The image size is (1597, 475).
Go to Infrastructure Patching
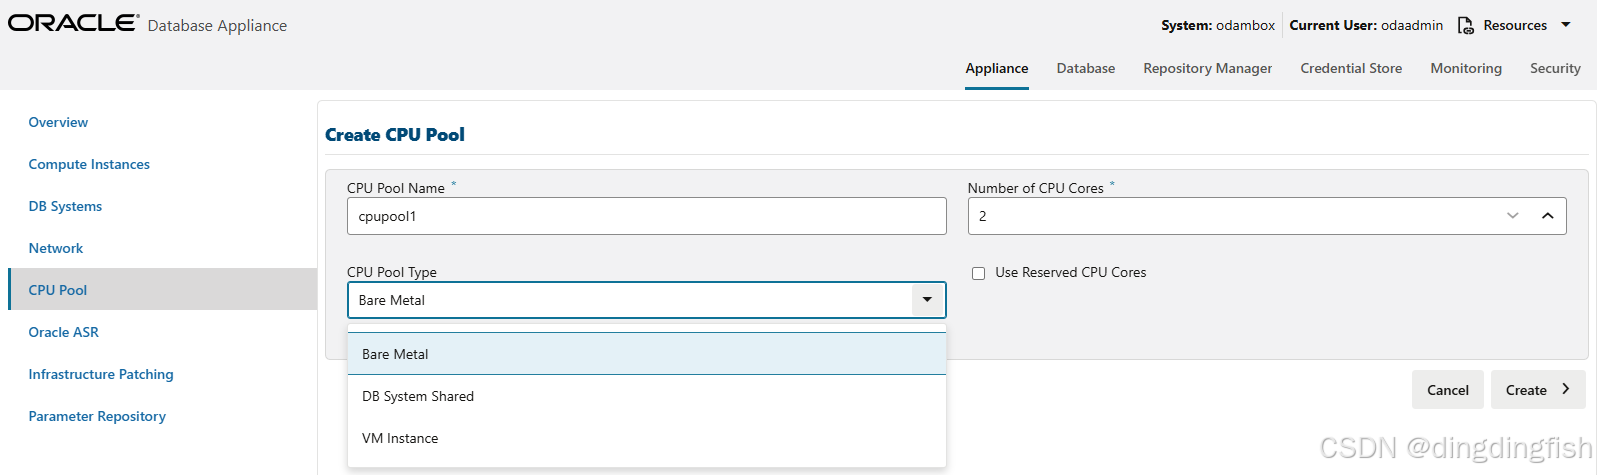101,374
